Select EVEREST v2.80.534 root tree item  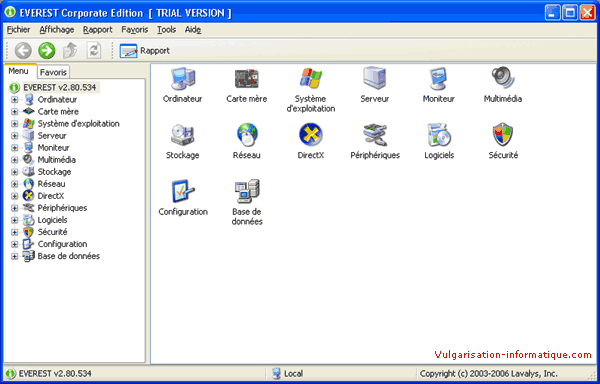[59, 87]
